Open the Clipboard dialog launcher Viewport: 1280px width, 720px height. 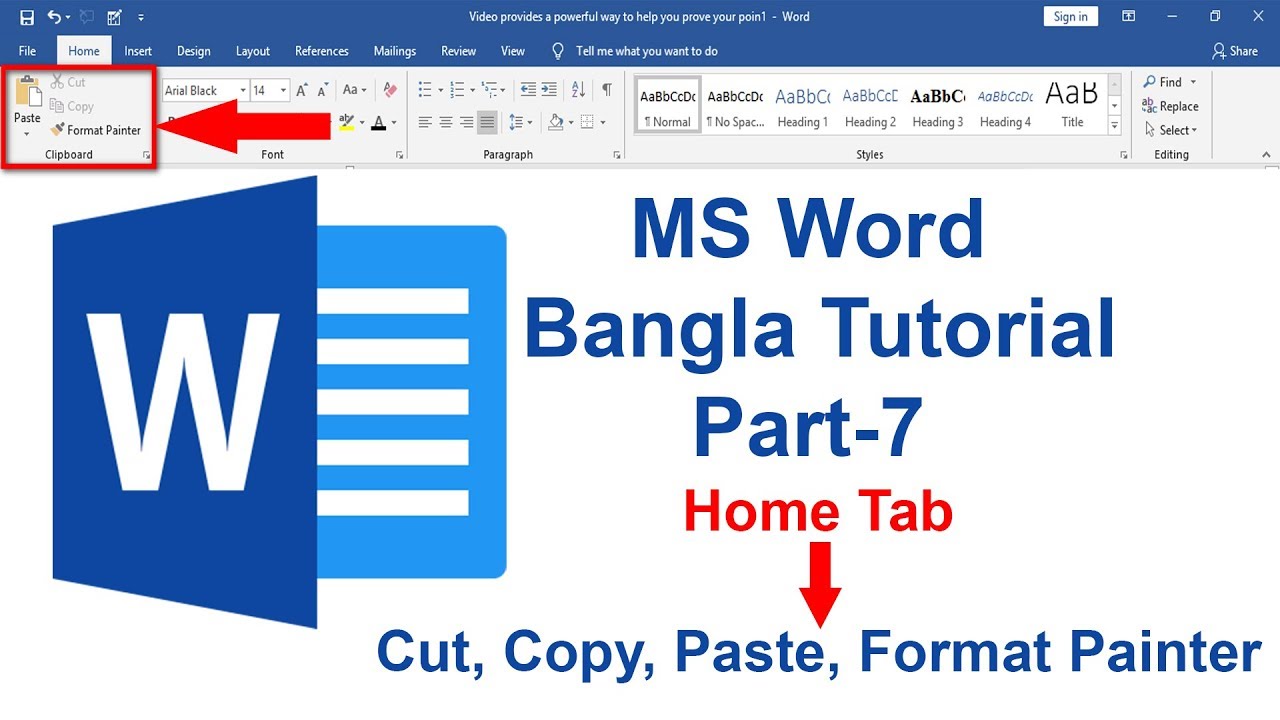pos(147,155)
